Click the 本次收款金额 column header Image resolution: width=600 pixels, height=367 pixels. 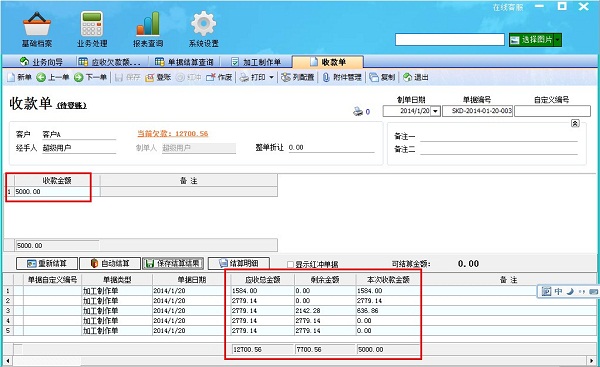[x=388, y=280]
